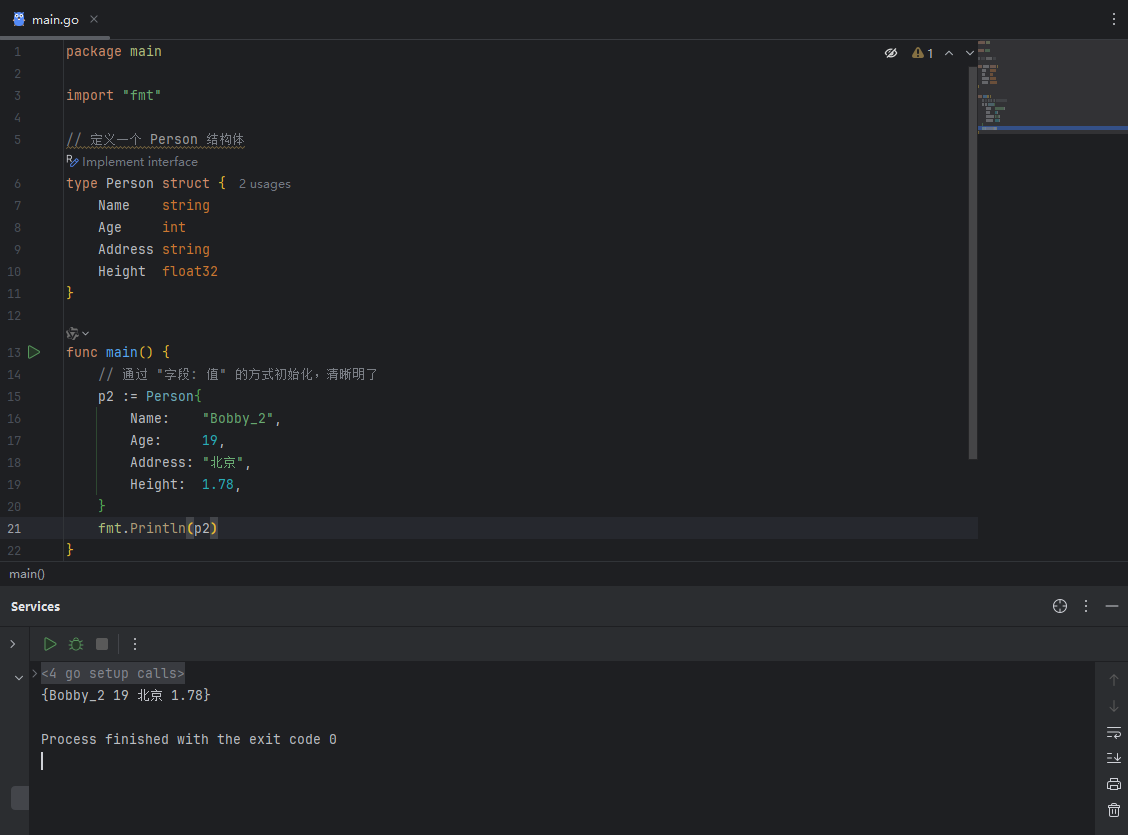Image resolution: width=1128 pixels, height=835 pixels.
Task: Click the 2 usages inlay hint
Action: tap(265, 184)
